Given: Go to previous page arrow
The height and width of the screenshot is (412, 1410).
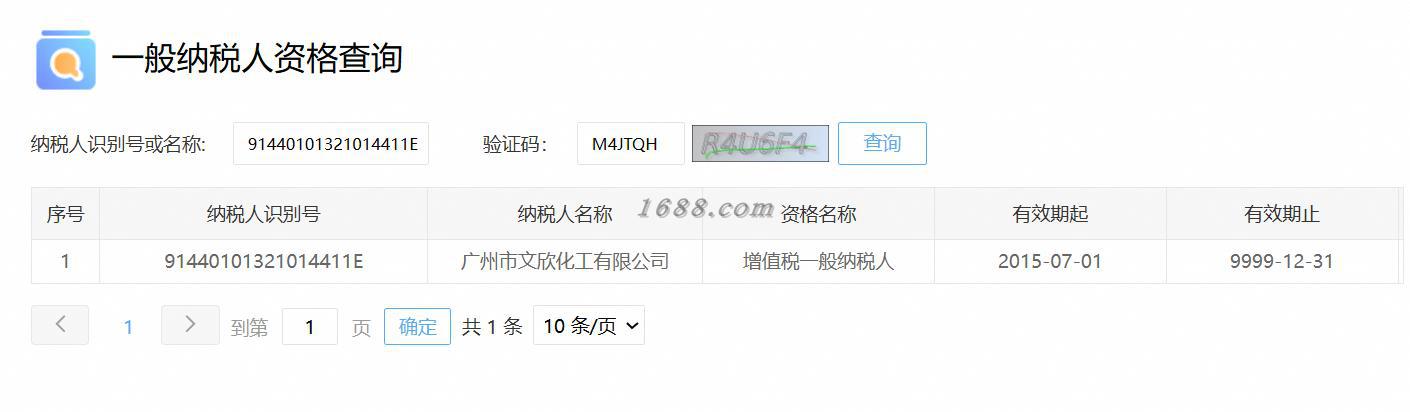Looking at the screenshot, I should click(x=60, y=325).
